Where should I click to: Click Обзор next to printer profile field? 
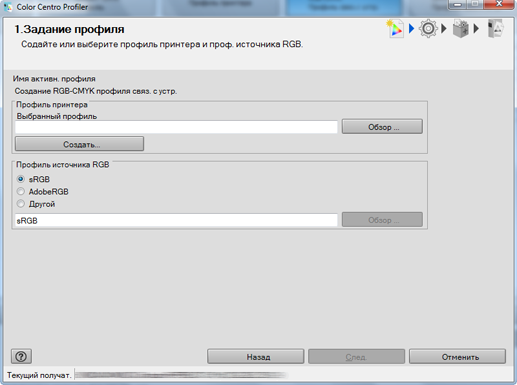tap(382, 127)
